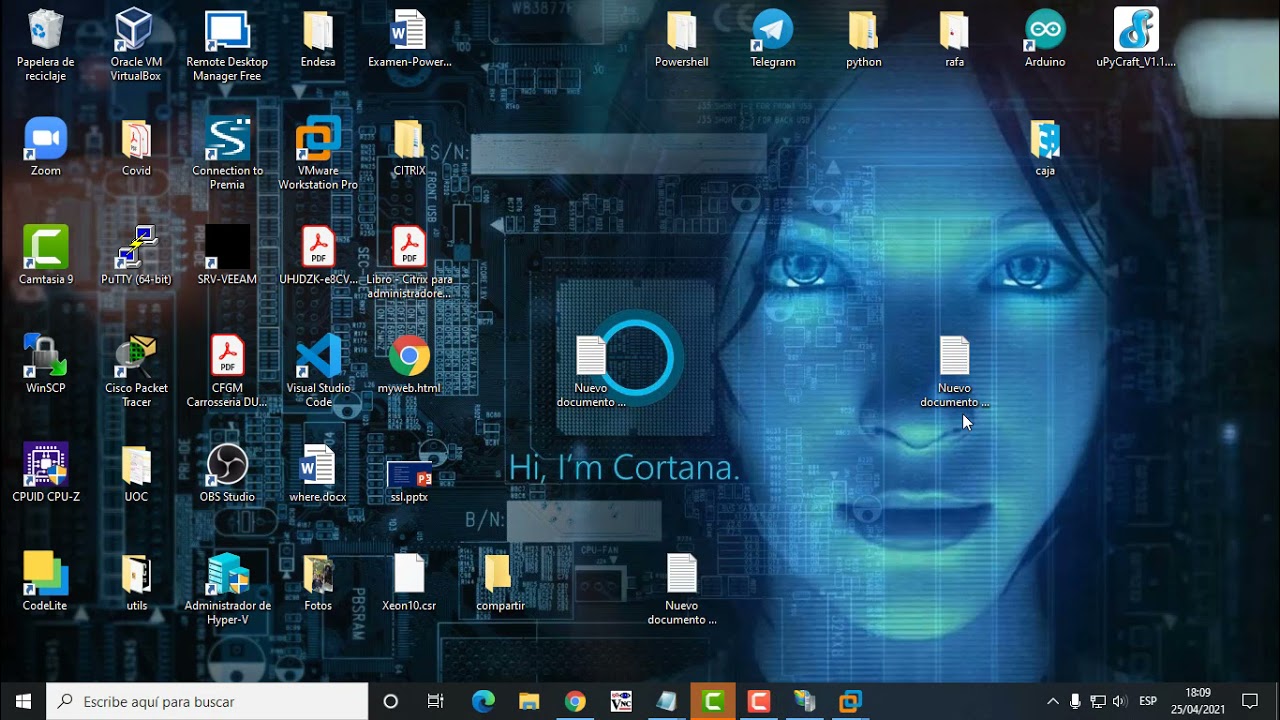This screenshot has width=1280, height=720.
Task: Open the VNC viewer taskbar icon
Action: pos(621,701)
